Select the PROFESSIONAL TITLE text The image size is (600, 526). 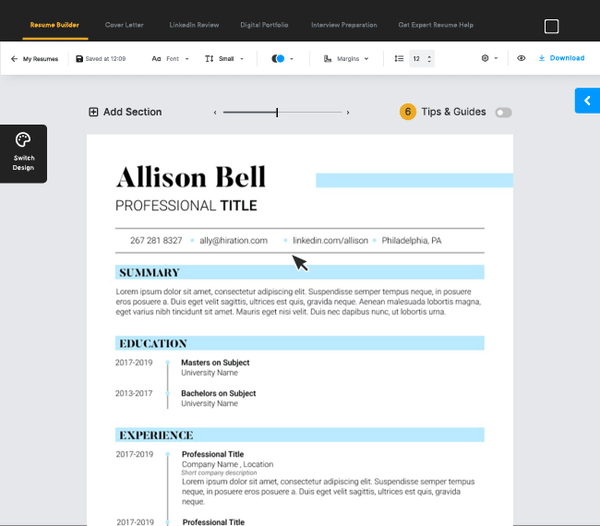(x=186, y=206)
